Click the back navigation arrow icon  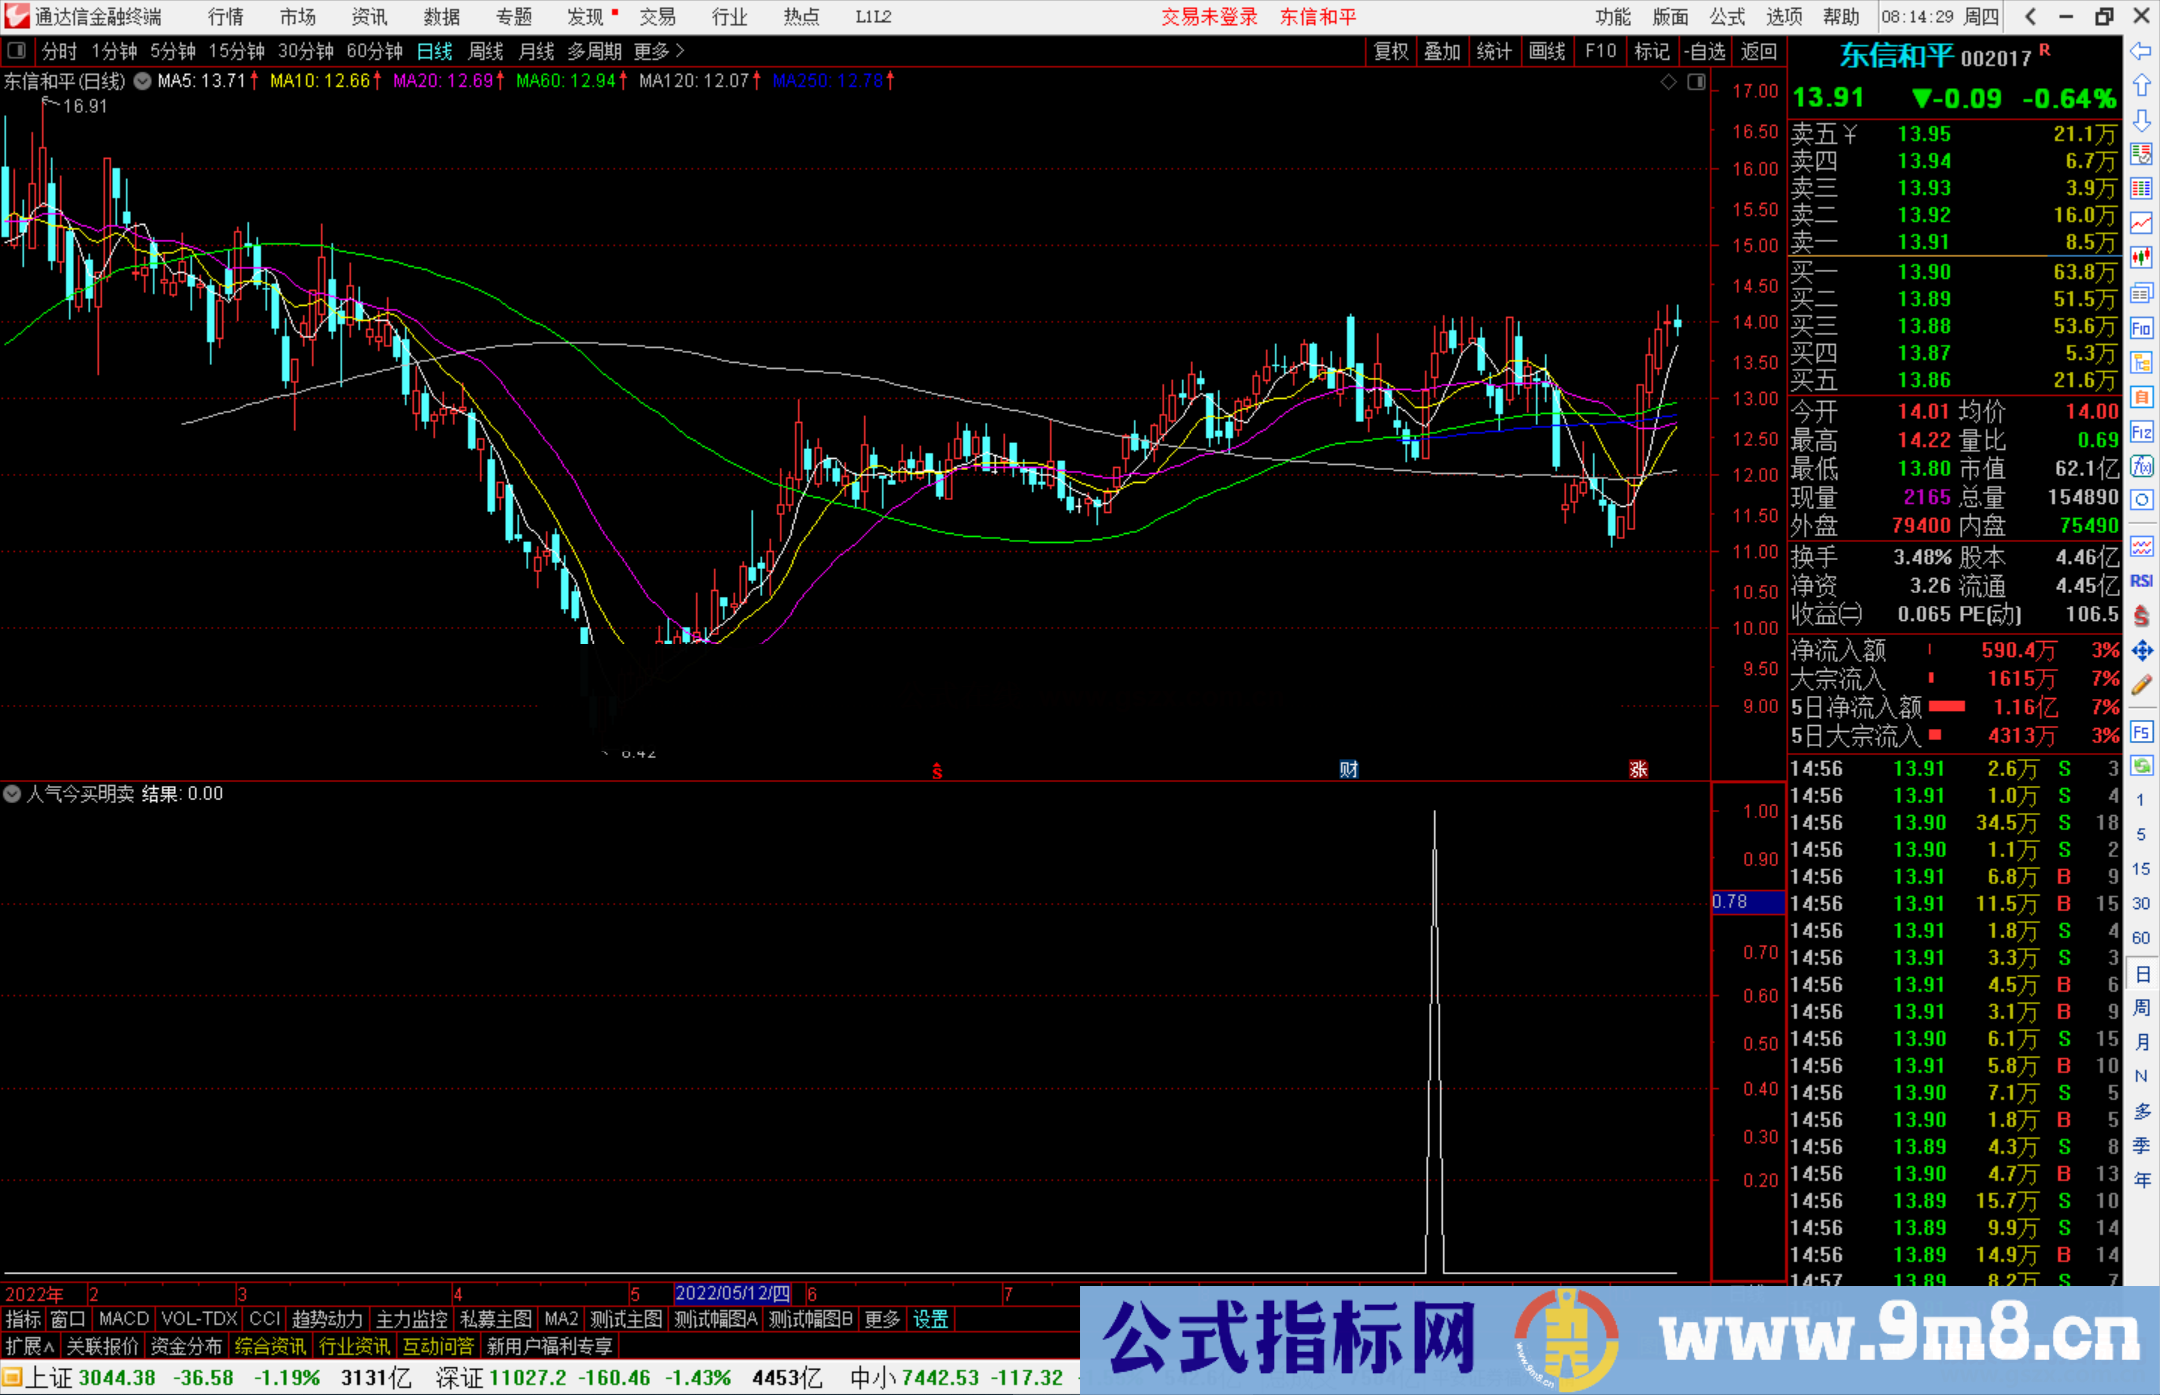2031,17
